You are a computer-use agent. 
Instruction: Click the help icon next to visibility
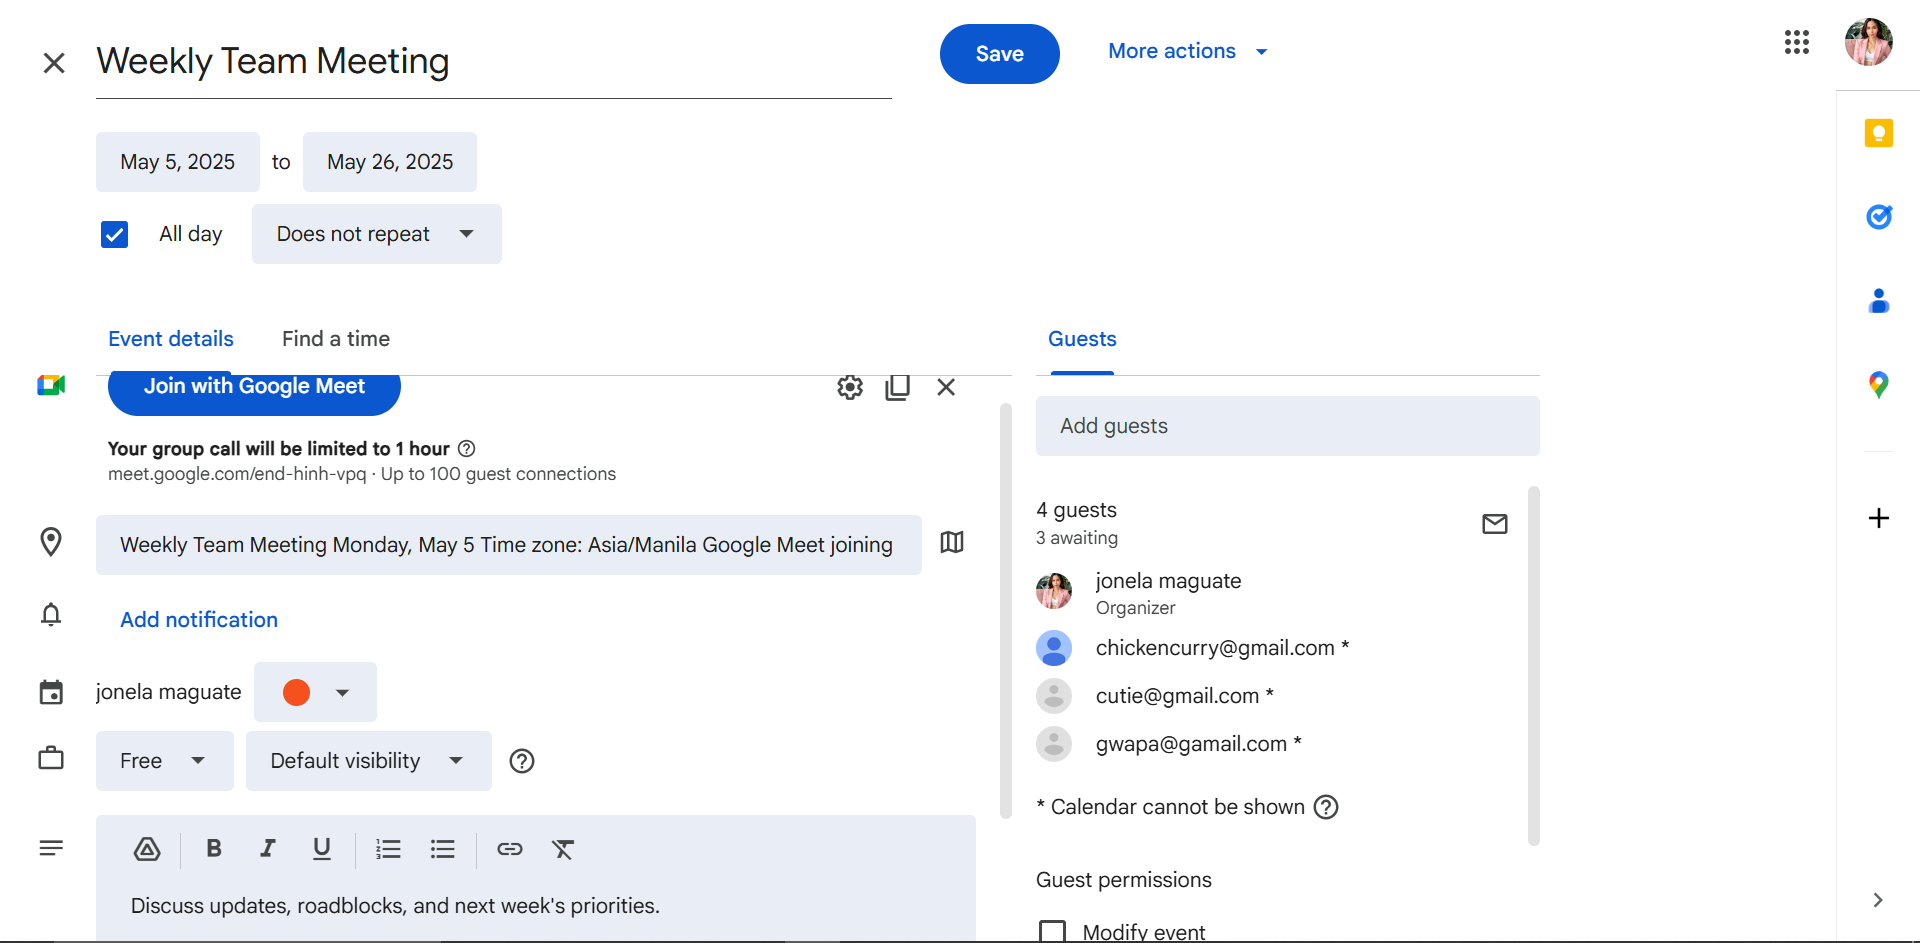(522, 761)
